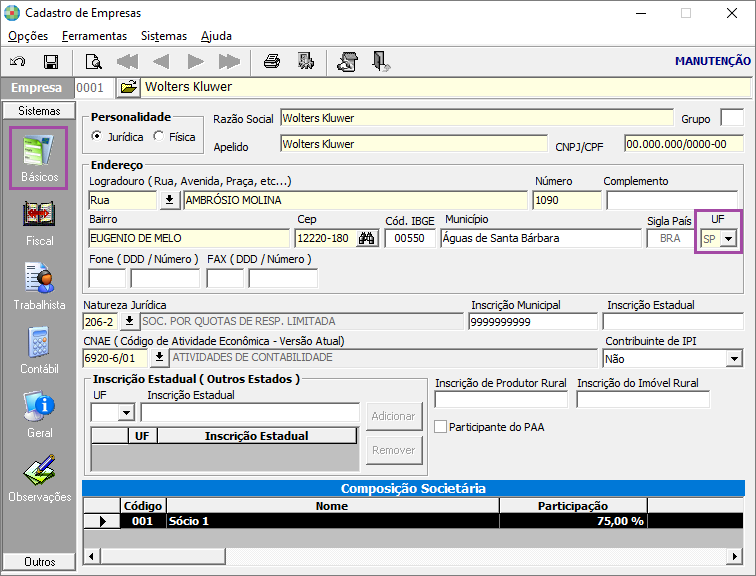Screen dimensions: 756x576
Task: Click the Complemento field
Action: click(x=672, y=200)
